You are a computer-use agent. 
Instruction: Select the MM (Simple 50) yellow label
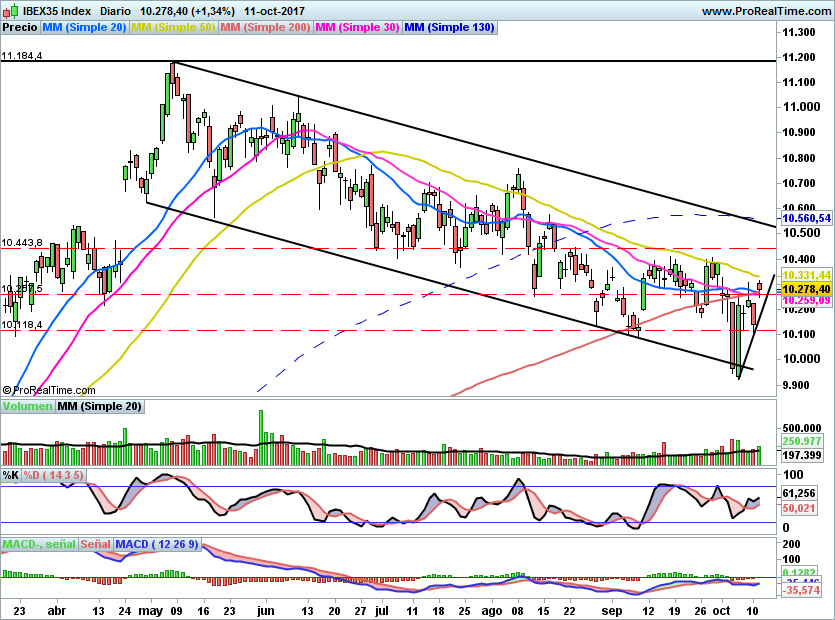pos(173,28)
